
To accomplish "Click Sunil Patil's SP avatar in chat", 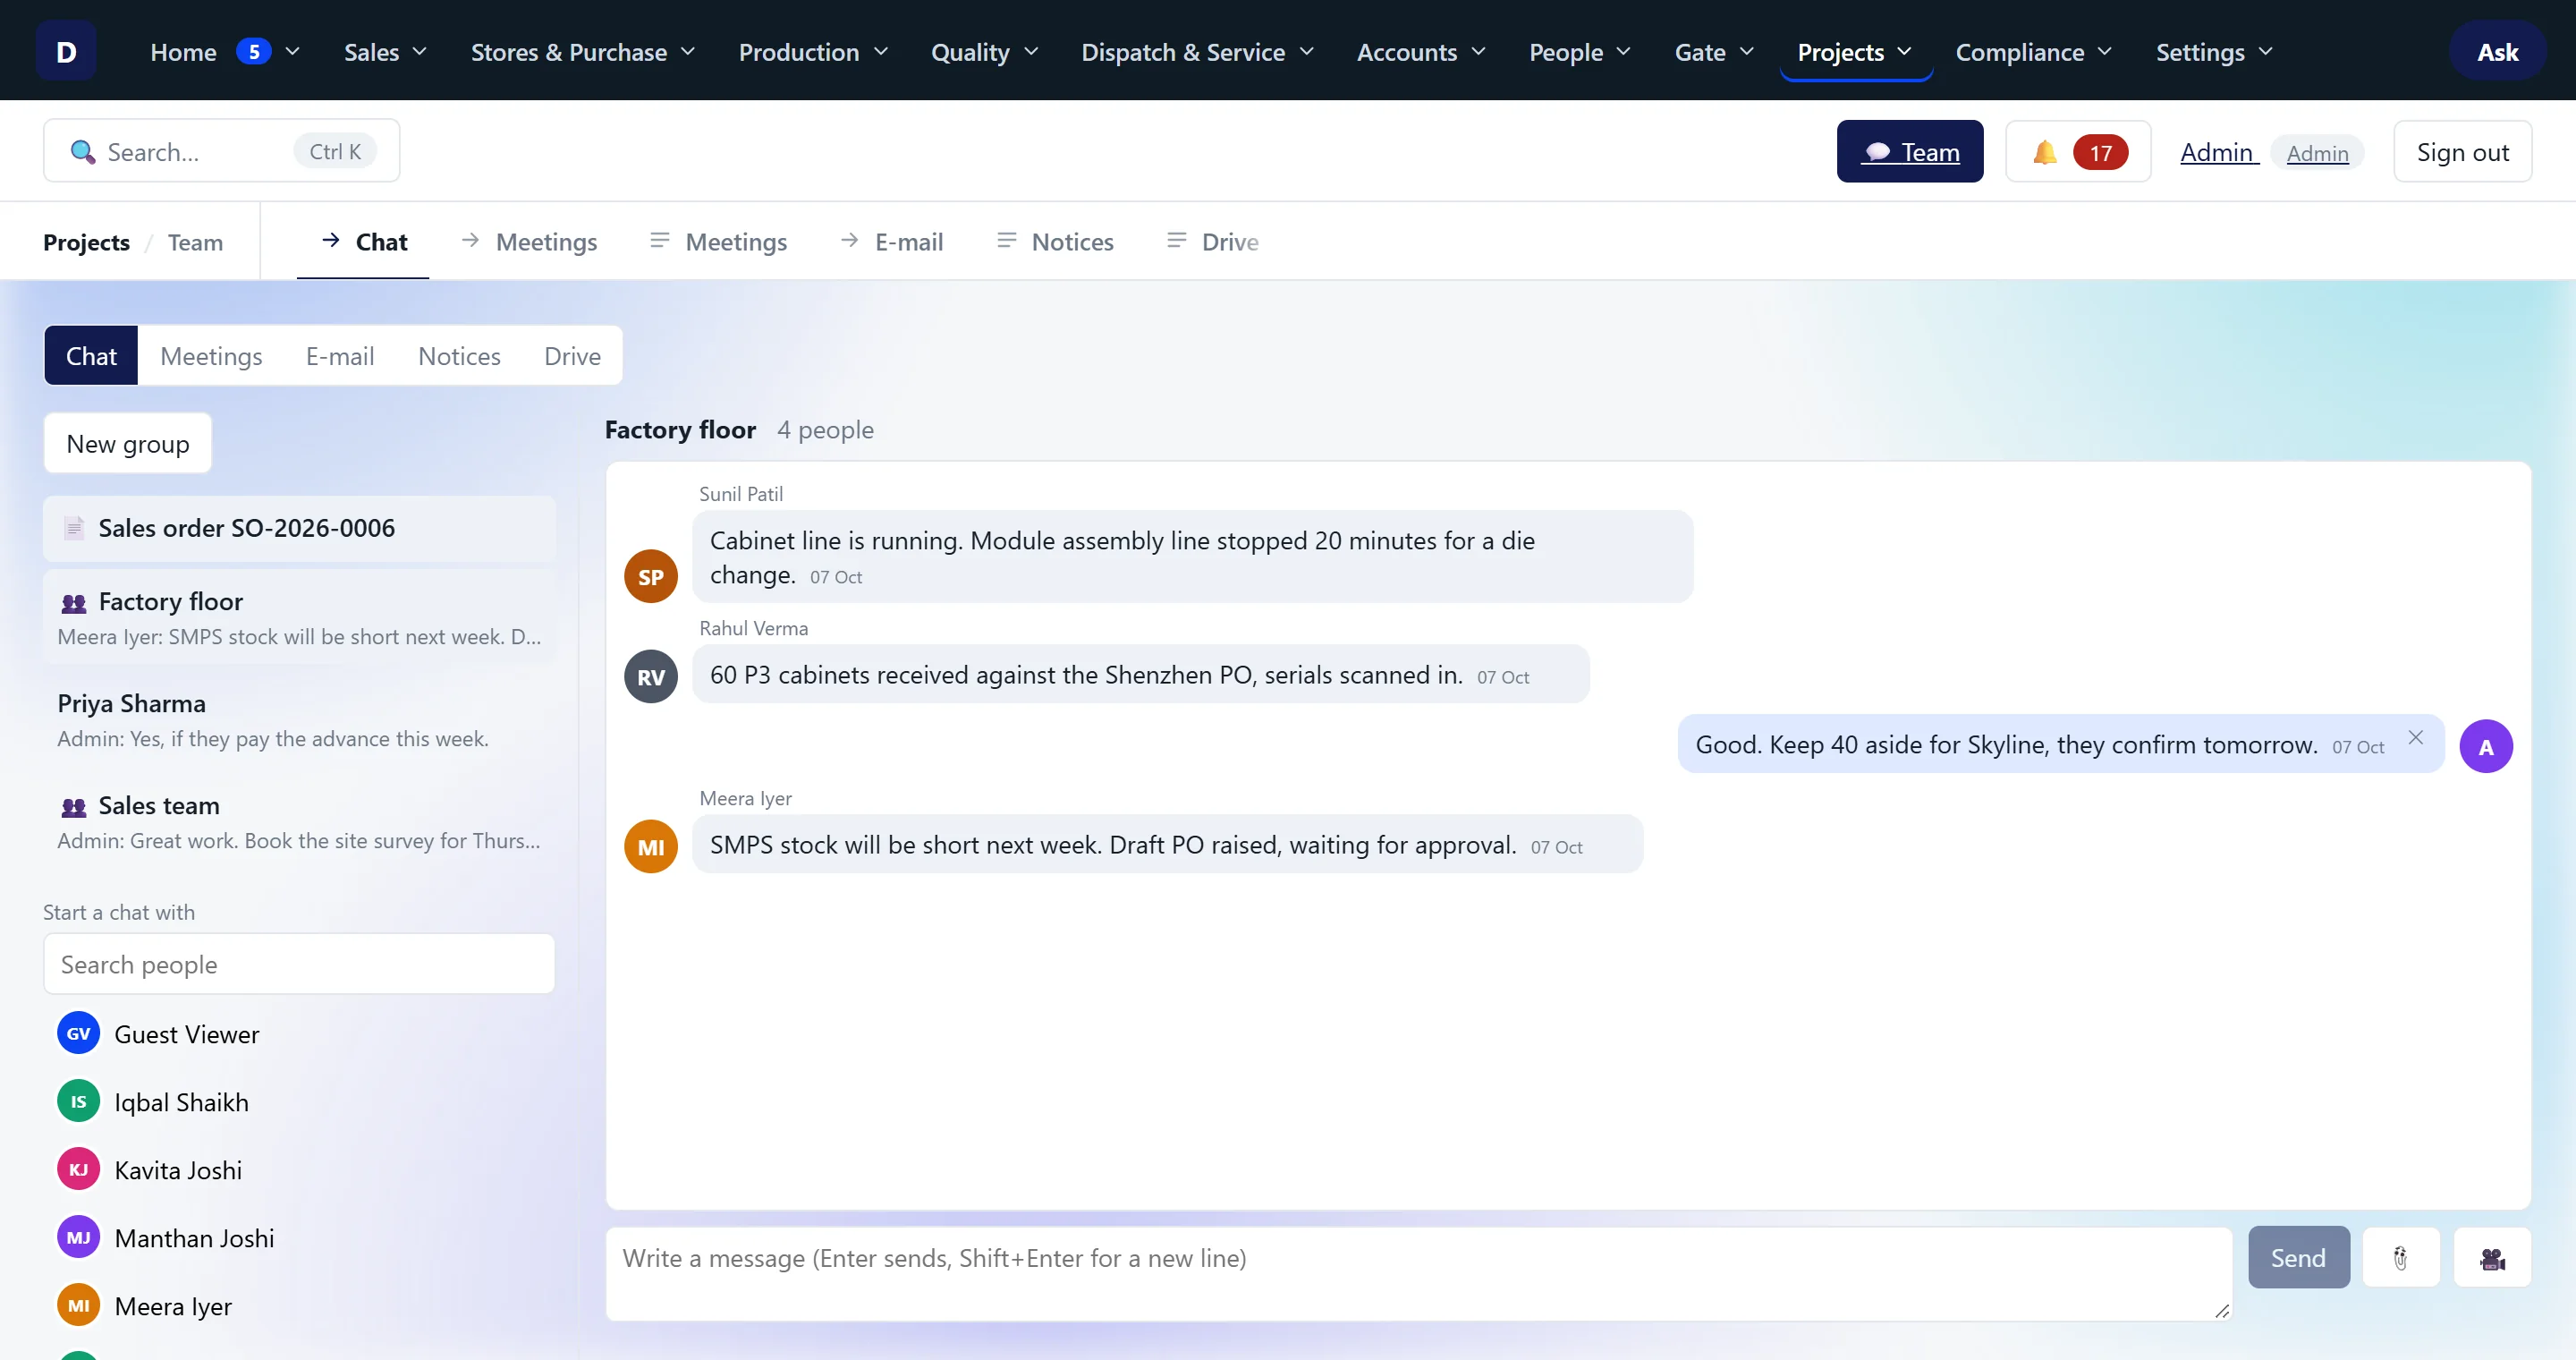I will [x=651, y=577].
